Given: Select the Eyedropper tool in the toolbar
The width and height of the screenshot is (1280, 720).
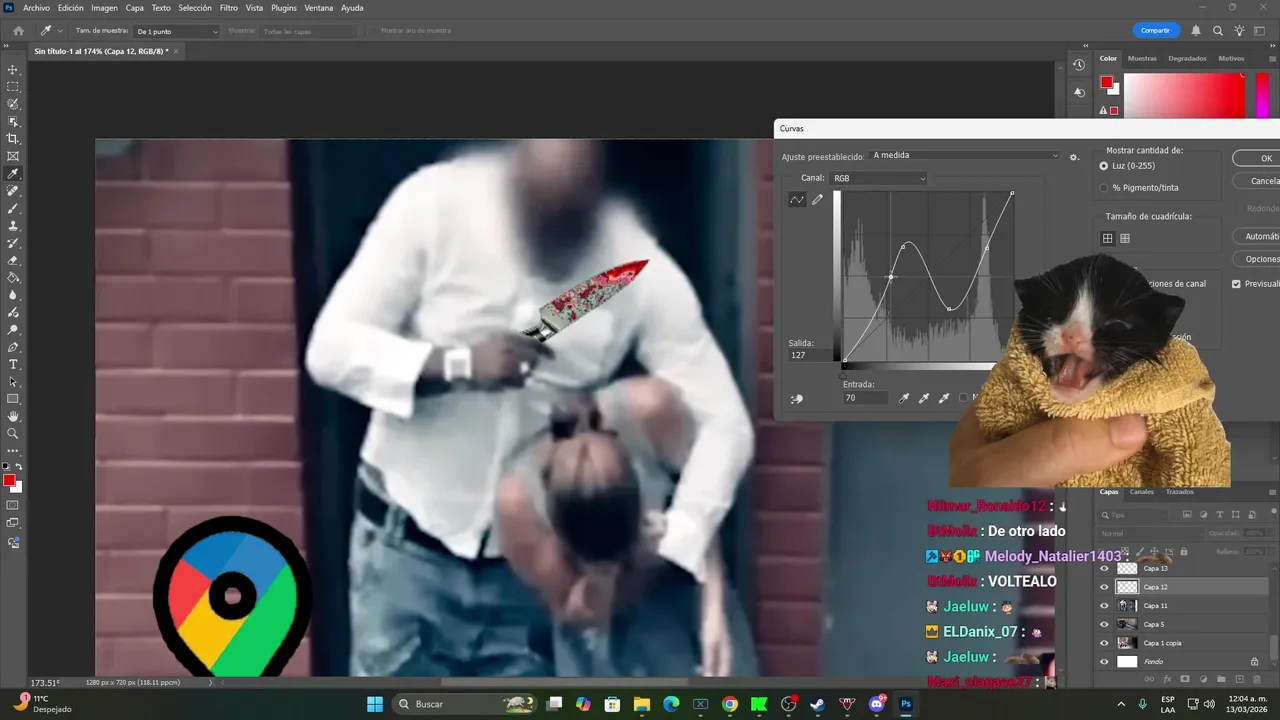Looking at the screenshot, I should [x=13, y=174].
